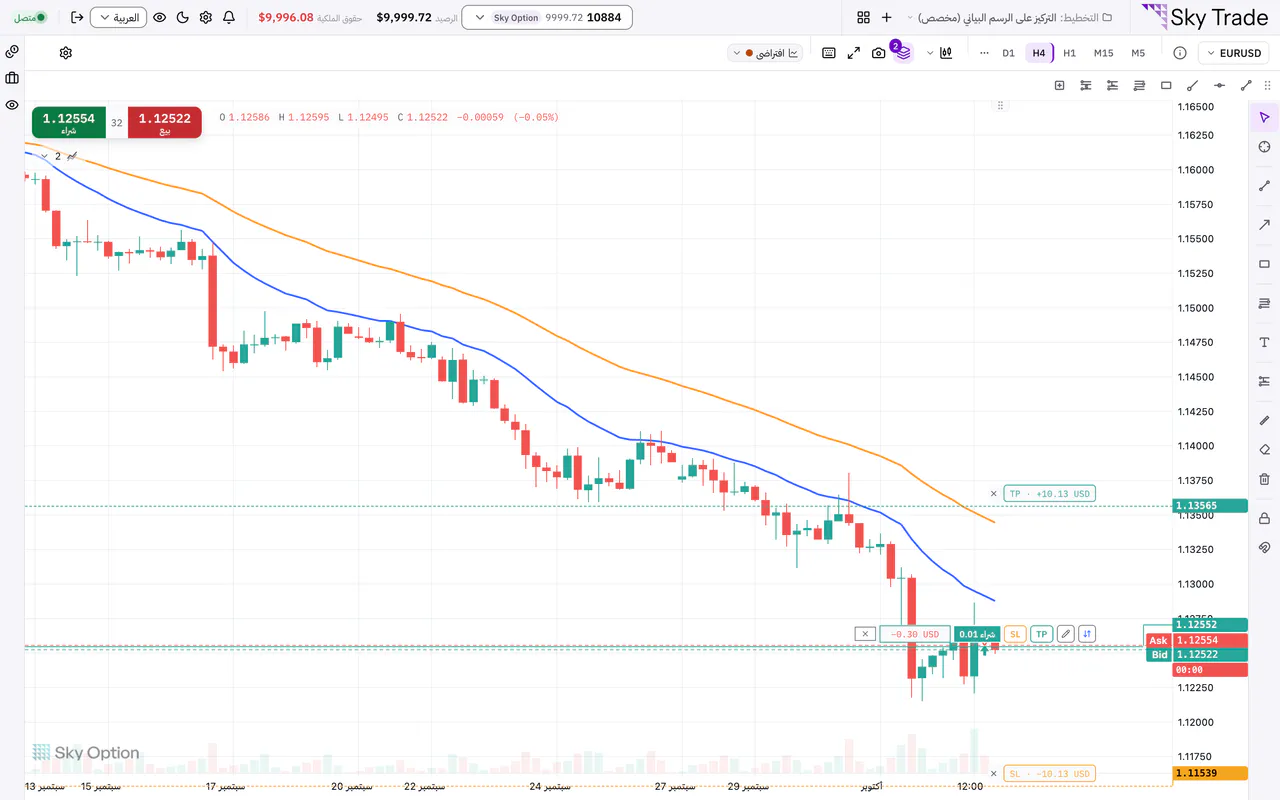The height and width of the screenshot is (800, 1280).
Task: Open the notifications bell
Action: pyautogui.click(x=229, y=18)
